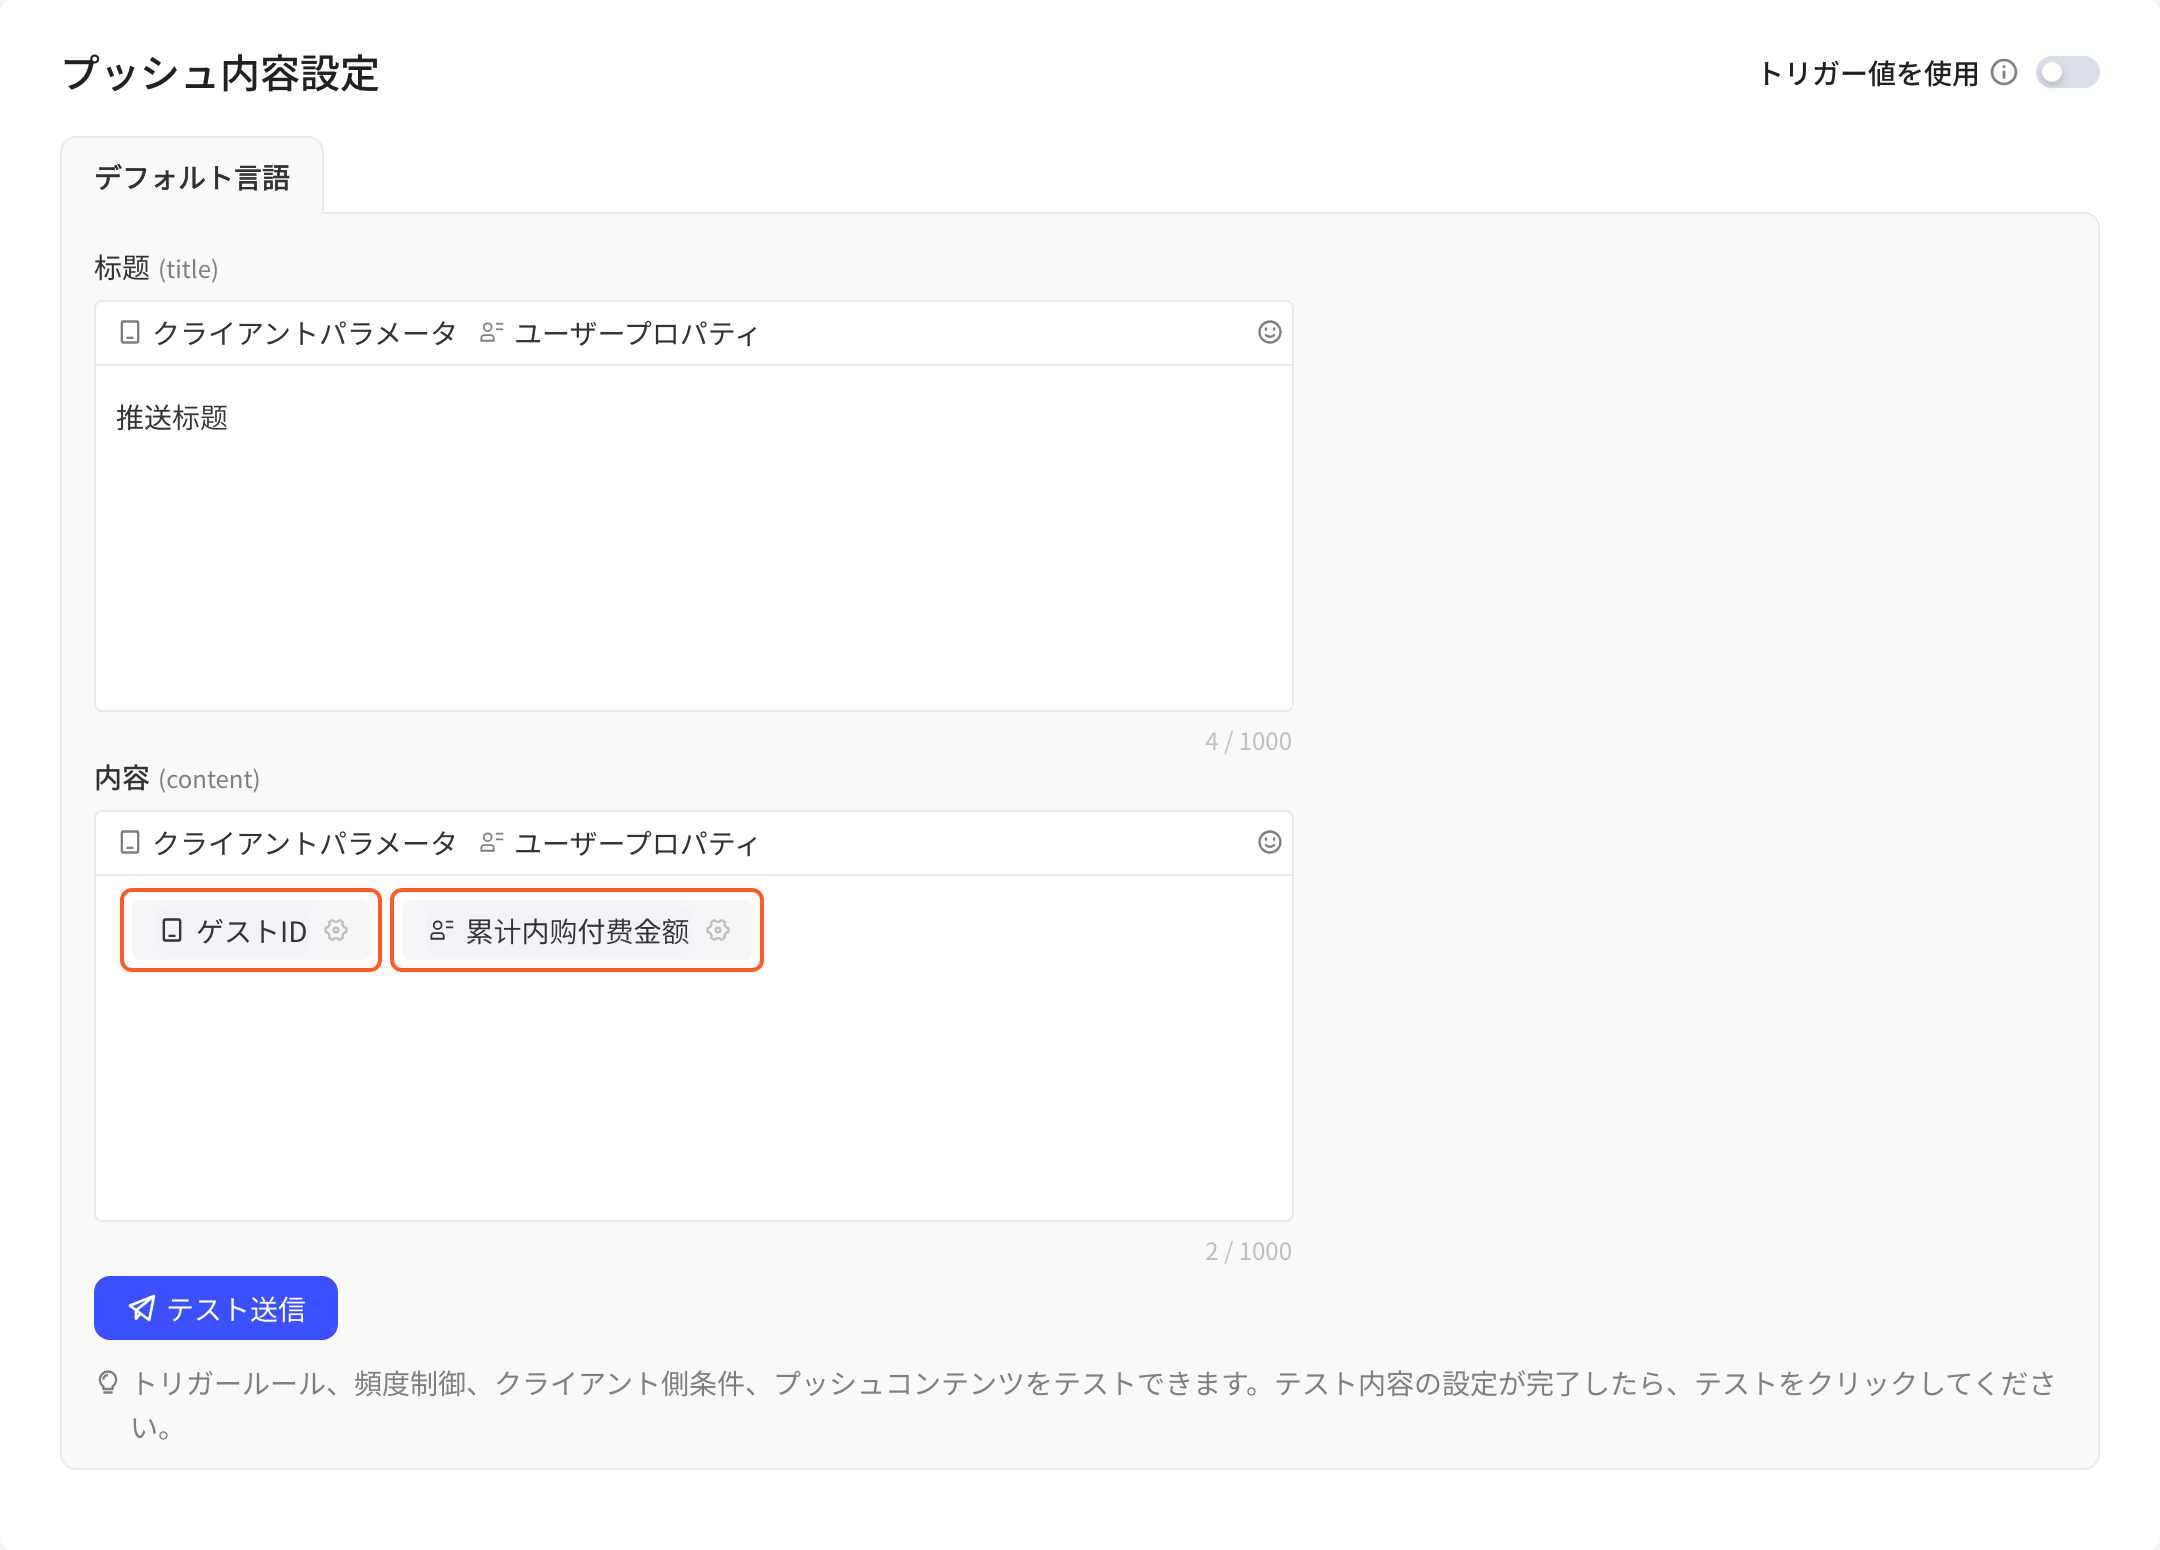This screenshot has width=2160, height=1550.
Task: Click the 标题 (title) label
Action: pyautogui.click(x=156, y=268)
